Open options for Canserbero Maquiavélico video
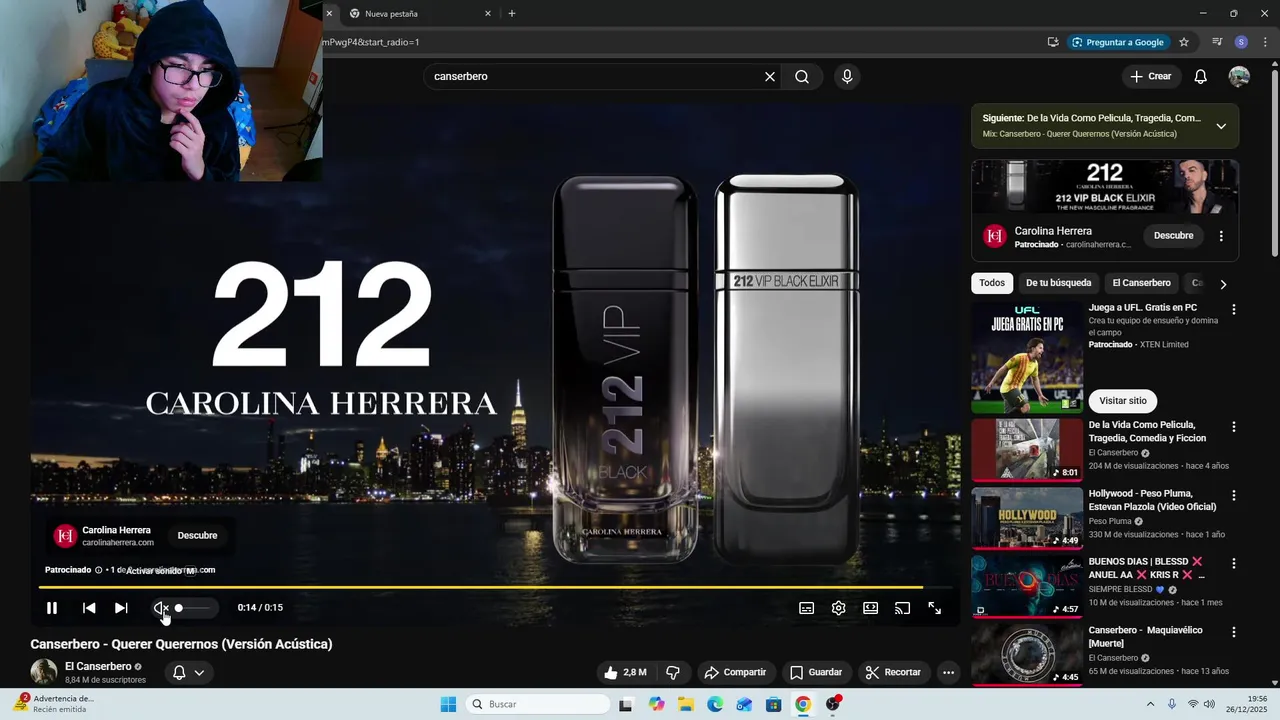This screenshot has height=720, width=1280. point(1234,632)
